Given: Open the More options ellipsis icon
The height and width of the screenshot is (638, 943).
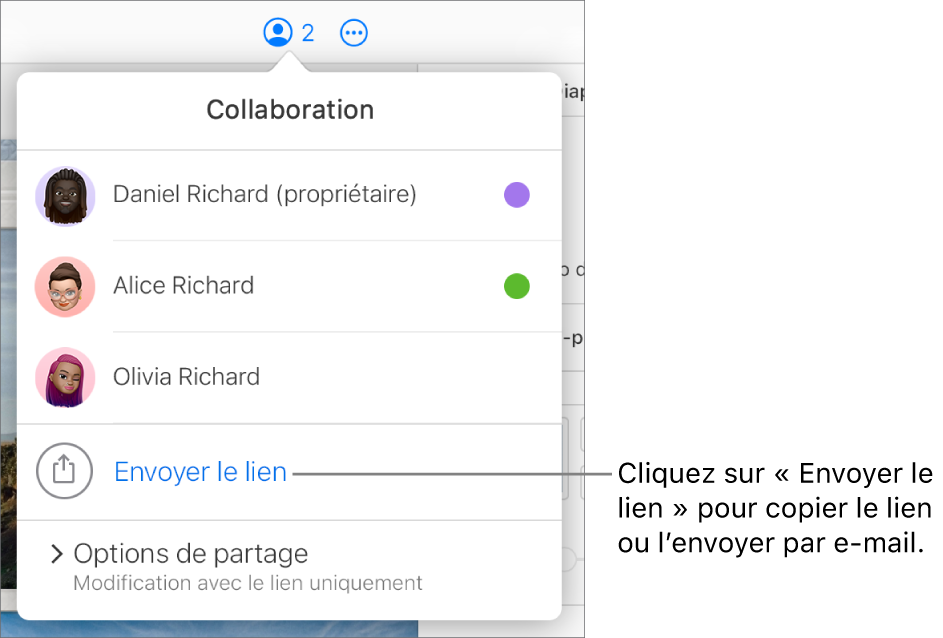Looking at the screenshot, I should (353, 31).
